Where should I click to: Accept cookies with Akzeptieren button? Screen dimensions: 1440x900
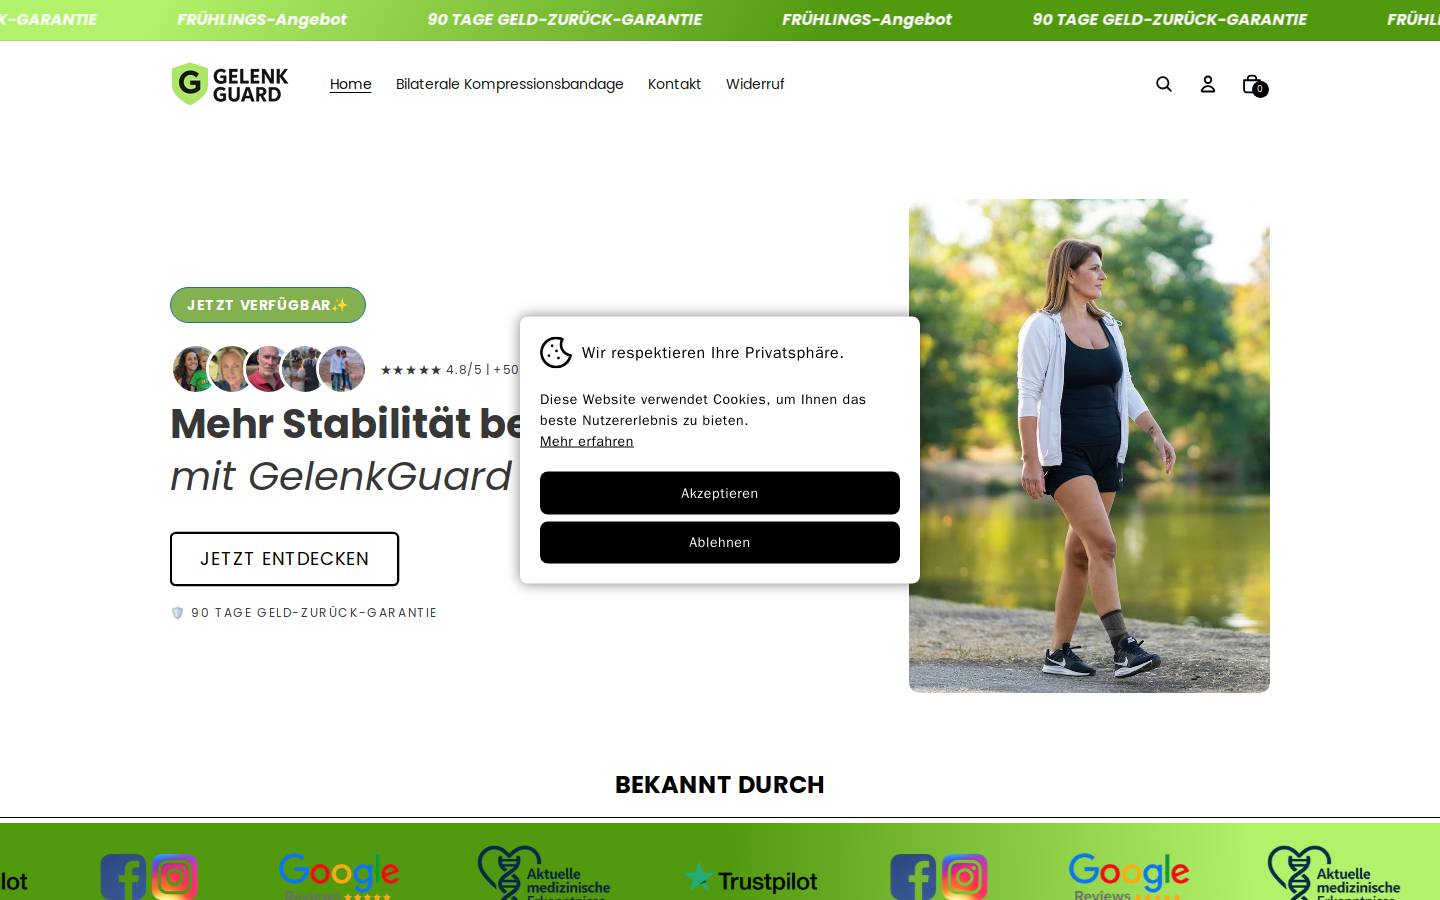[720, 493]
